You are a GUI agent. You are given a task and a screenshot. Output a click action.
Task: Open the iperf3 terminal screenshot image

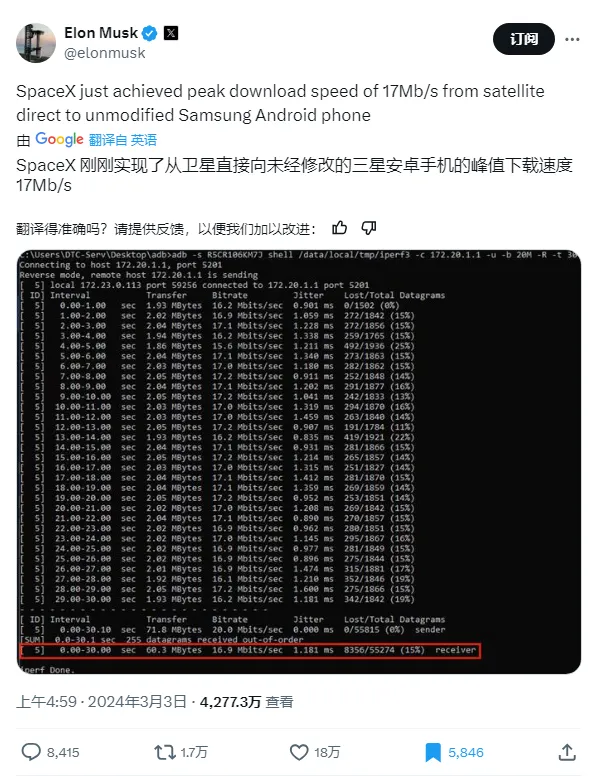pyautogui.click(x=299, y=462)
